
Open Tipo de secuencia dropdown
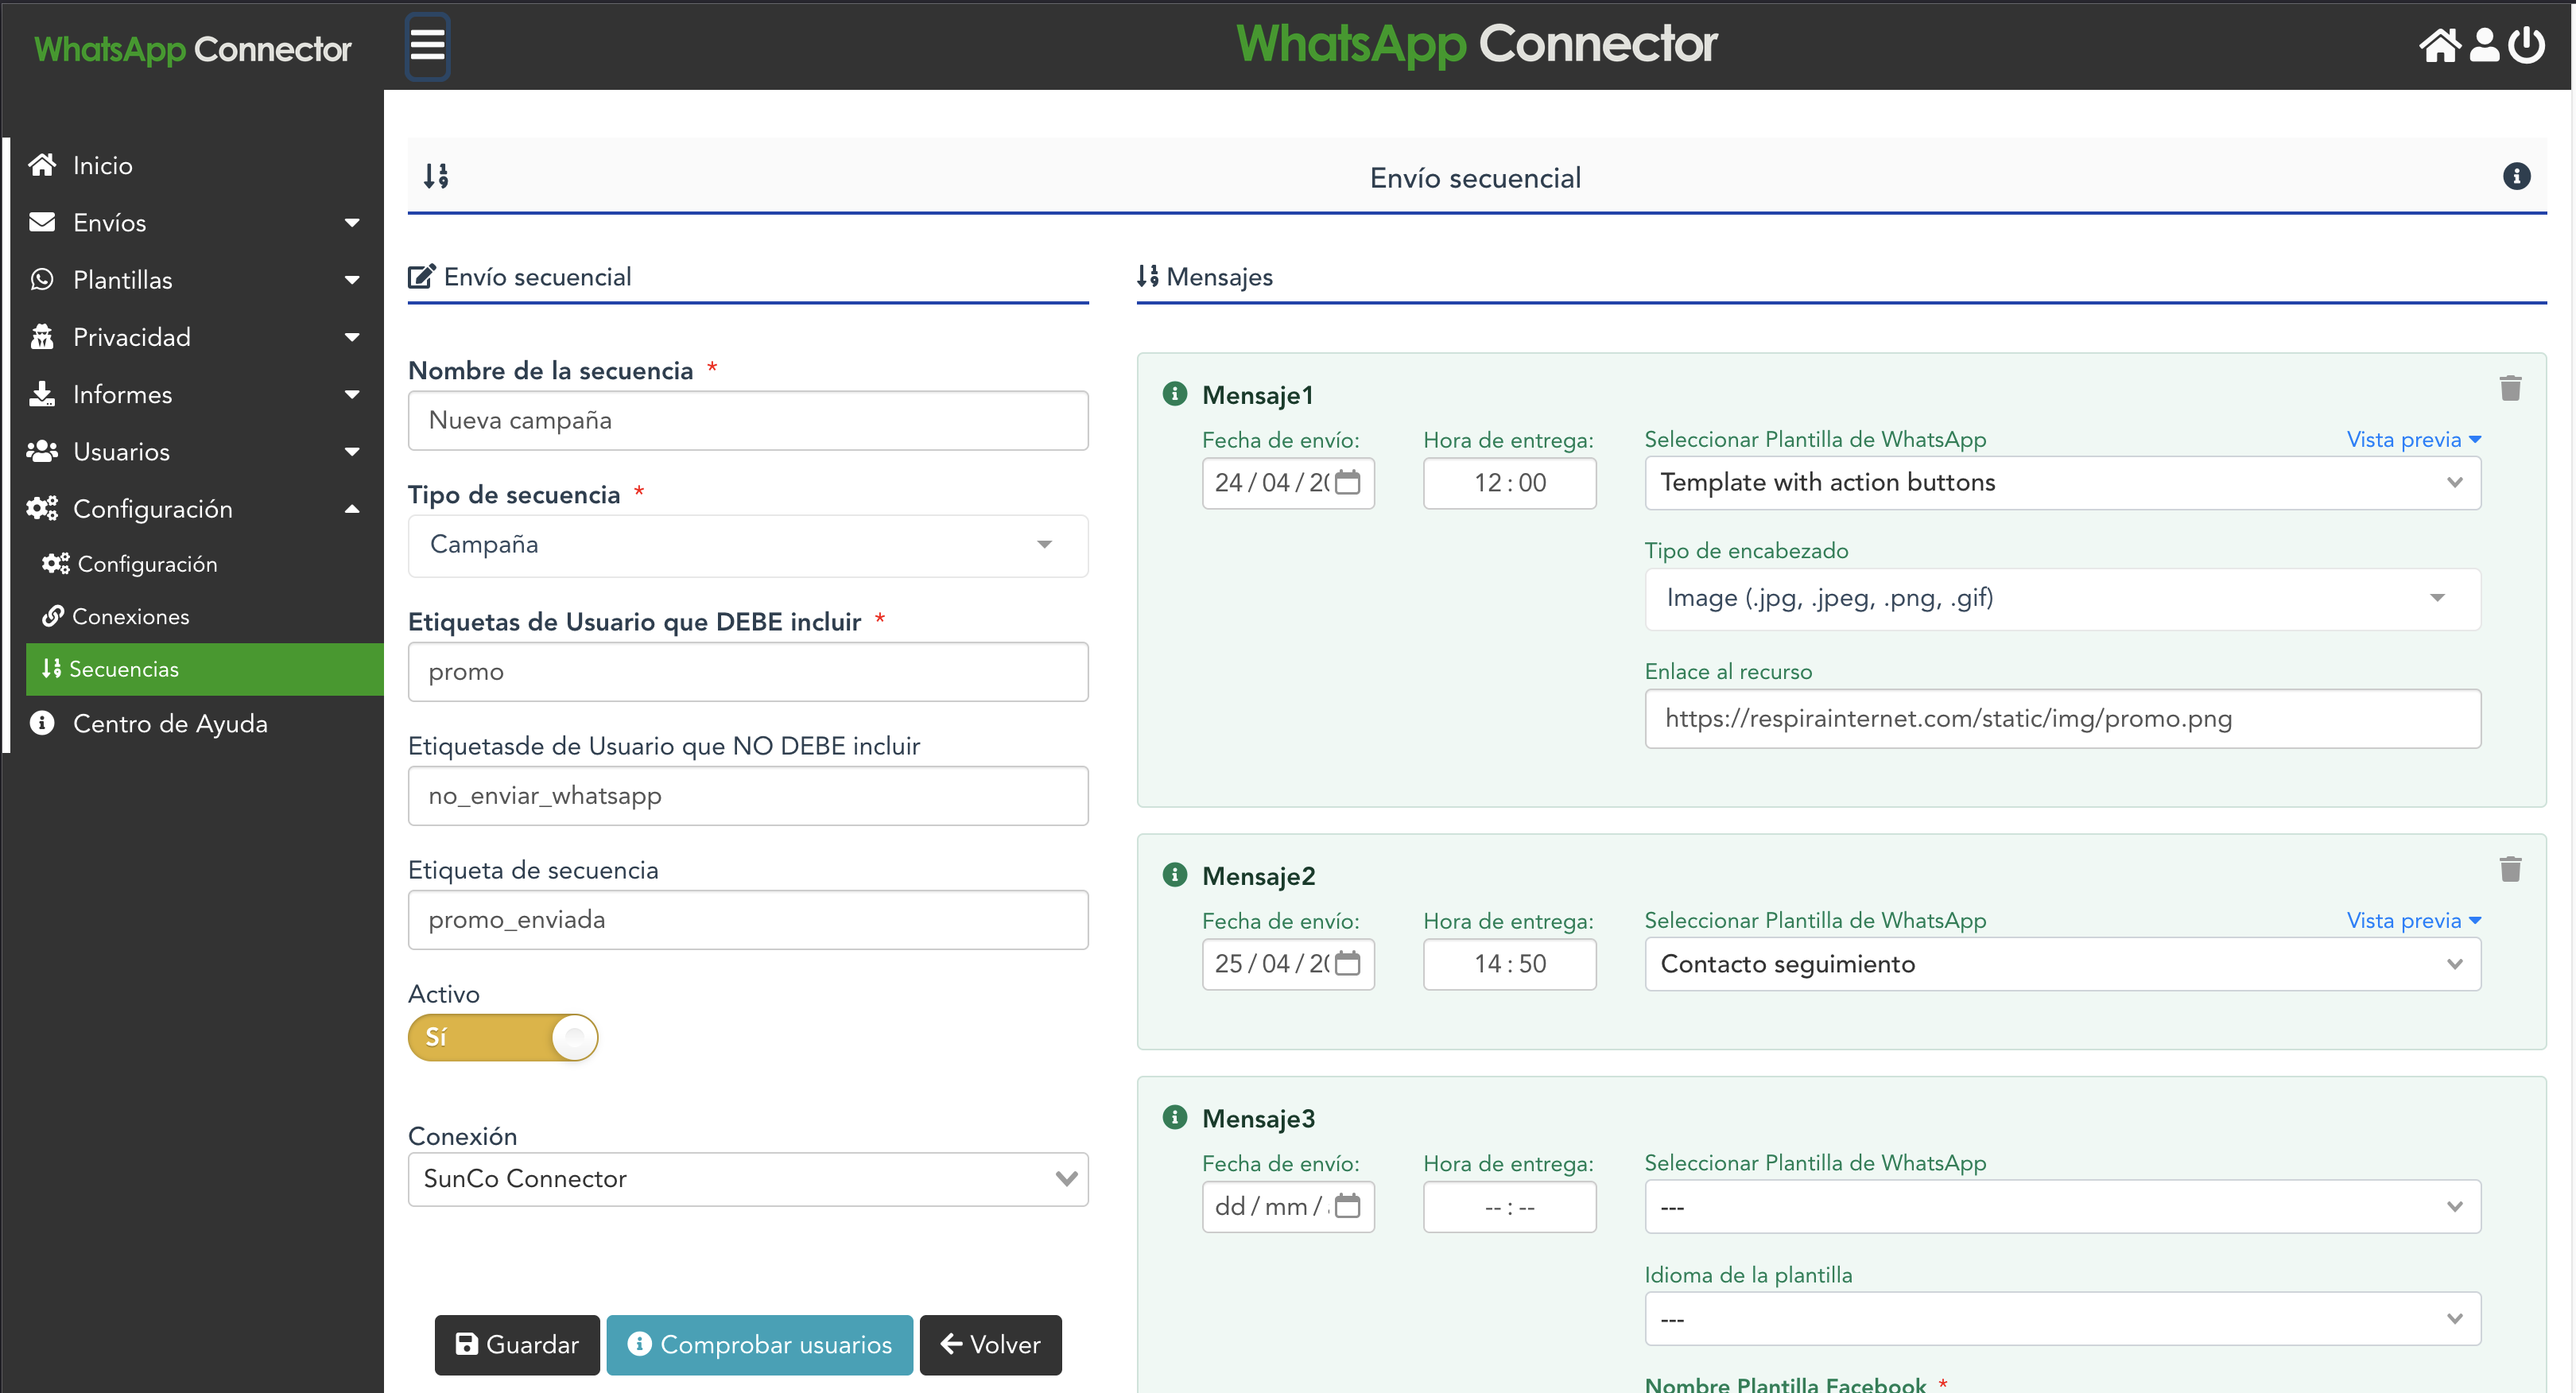[747, 545]
